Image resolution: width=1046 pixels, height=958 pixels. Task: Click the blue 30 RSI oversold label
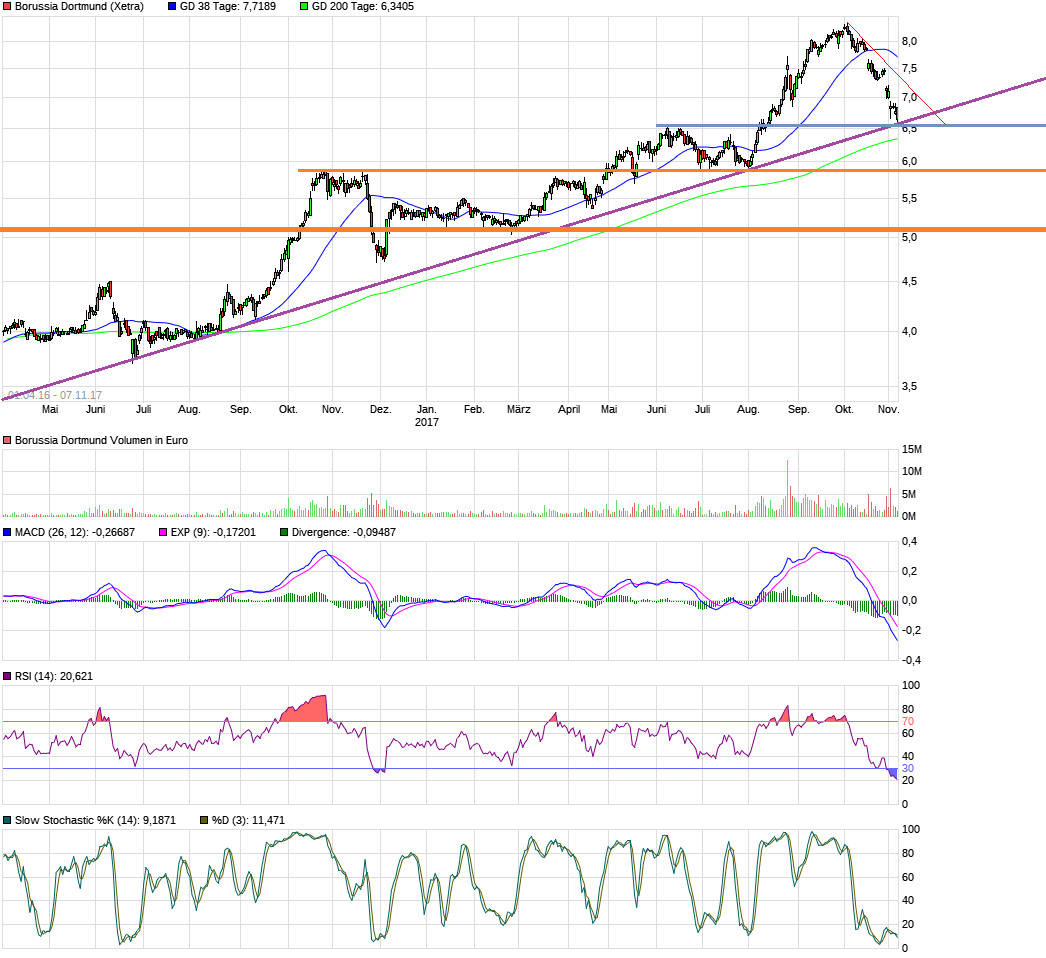(x=908, y=769)
